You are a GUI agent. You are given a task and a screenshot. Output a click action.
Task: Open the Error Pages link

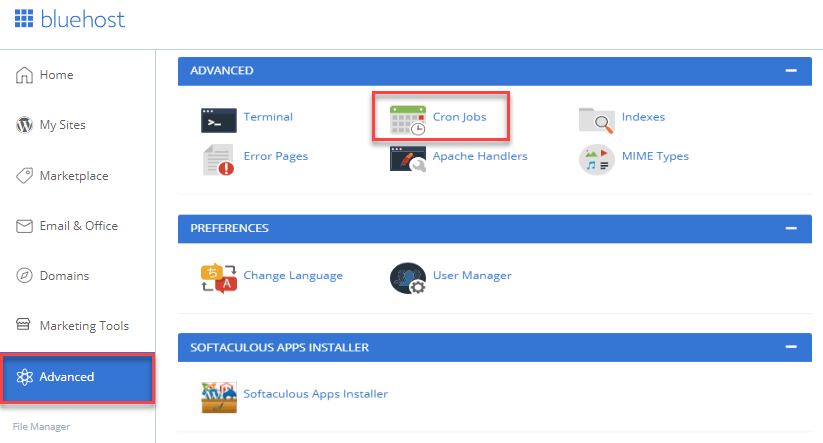(276, 156)
